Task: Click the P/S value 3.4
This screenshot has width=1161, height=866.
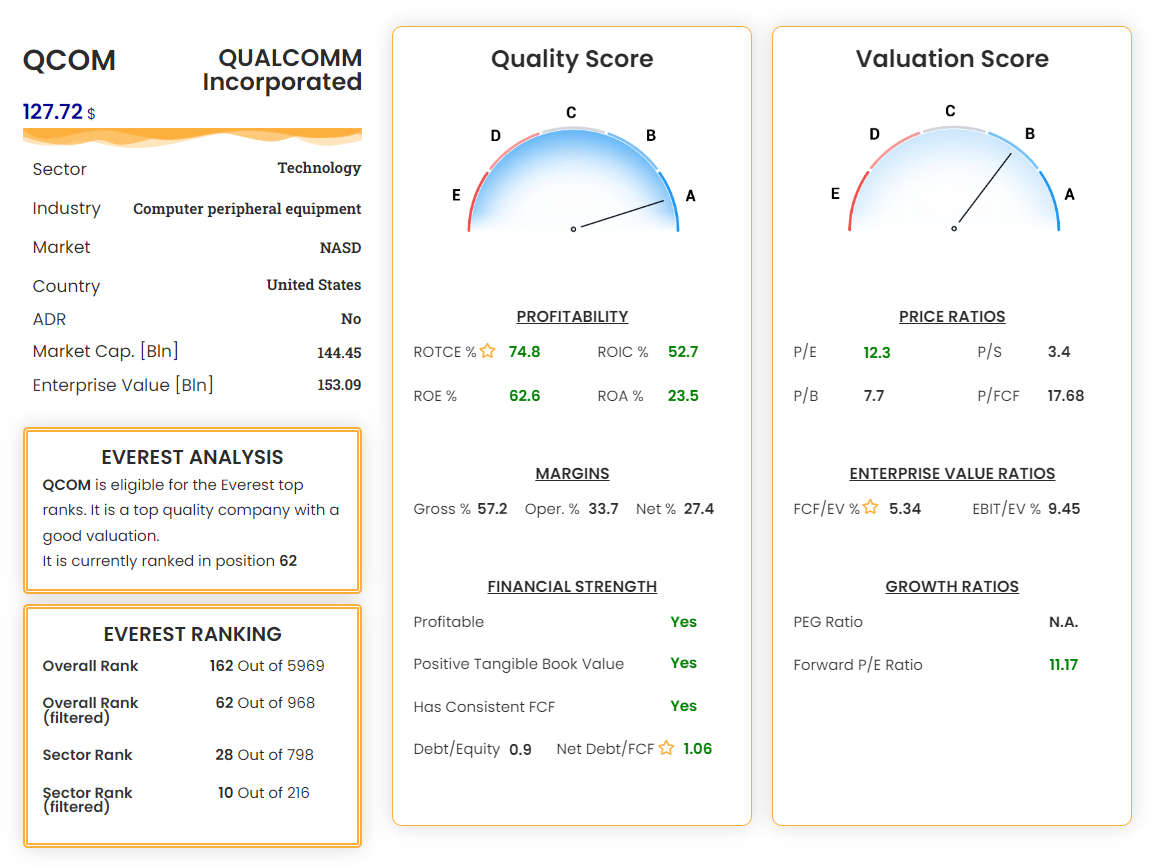Action: [1059, 352]
